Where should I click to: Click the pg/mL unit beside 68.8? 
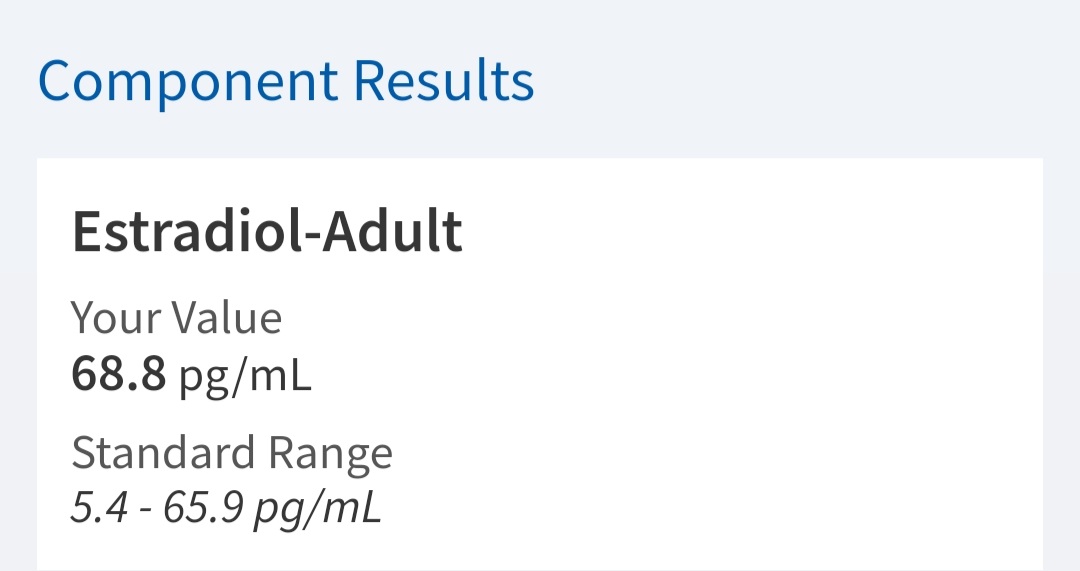tap(245, 376)
